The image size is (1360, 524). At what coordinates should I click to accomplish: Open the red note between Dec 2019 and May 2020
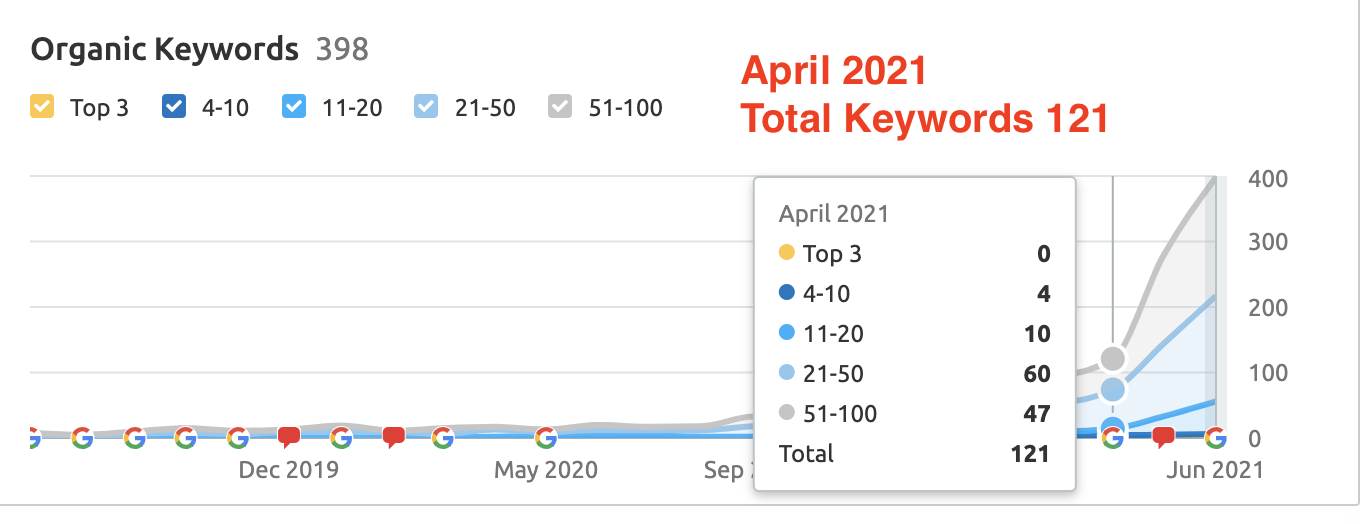pos(393,437)
